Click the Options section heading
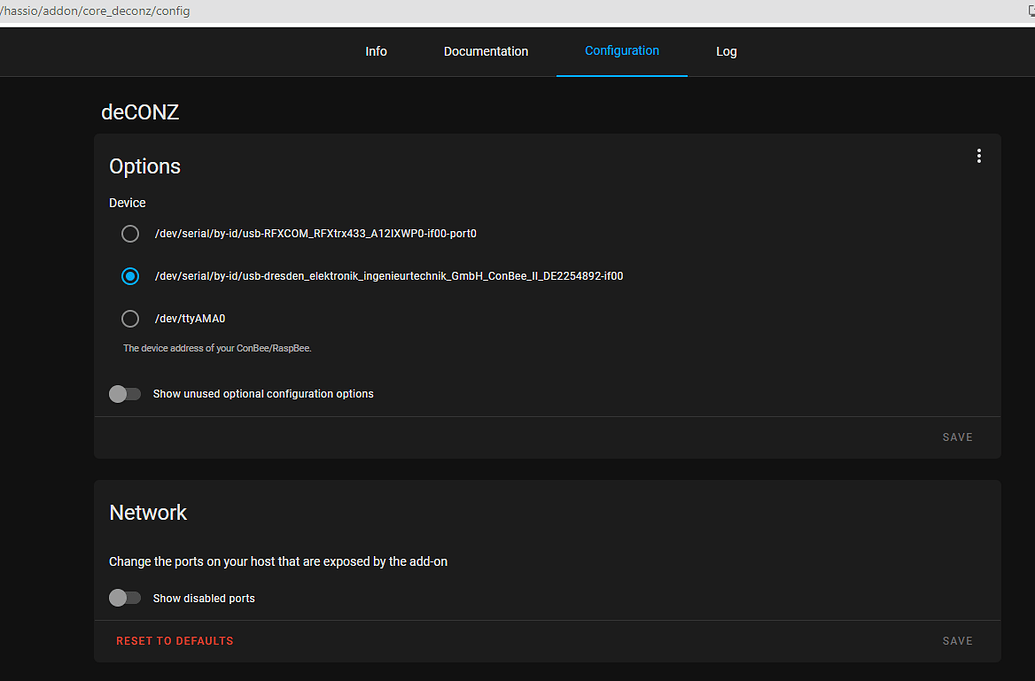 point(144,166)
